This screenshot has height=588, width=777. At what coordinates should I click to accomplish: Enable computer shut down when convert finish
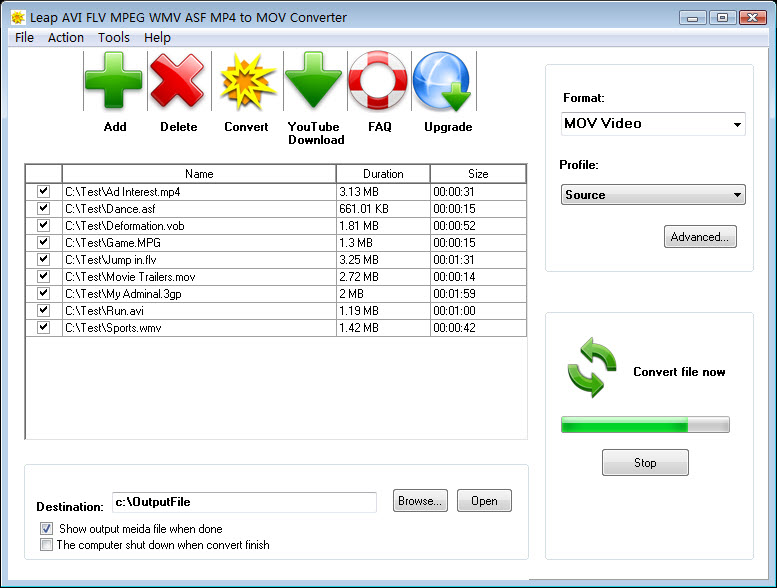coord(46,545)
